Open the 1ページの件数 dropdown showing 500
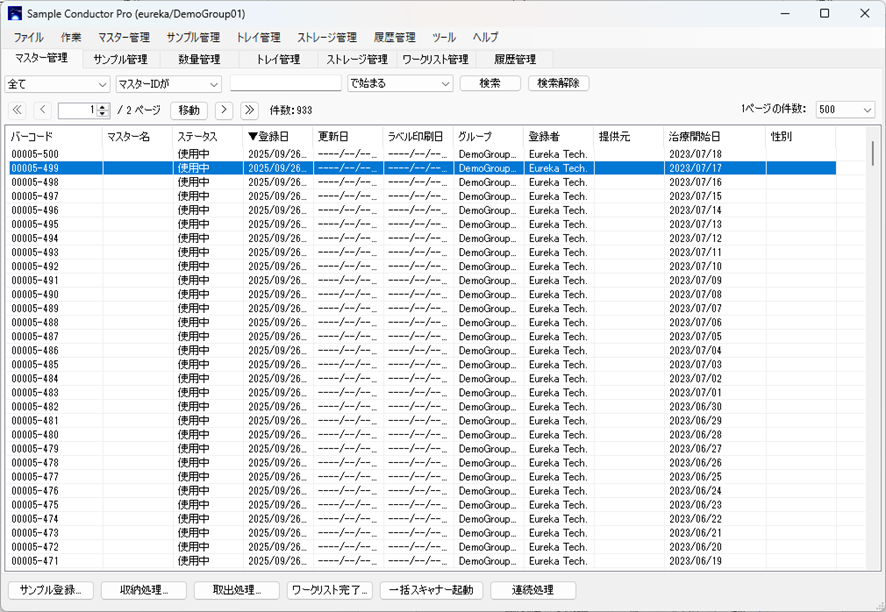 [x=845, y=110]
